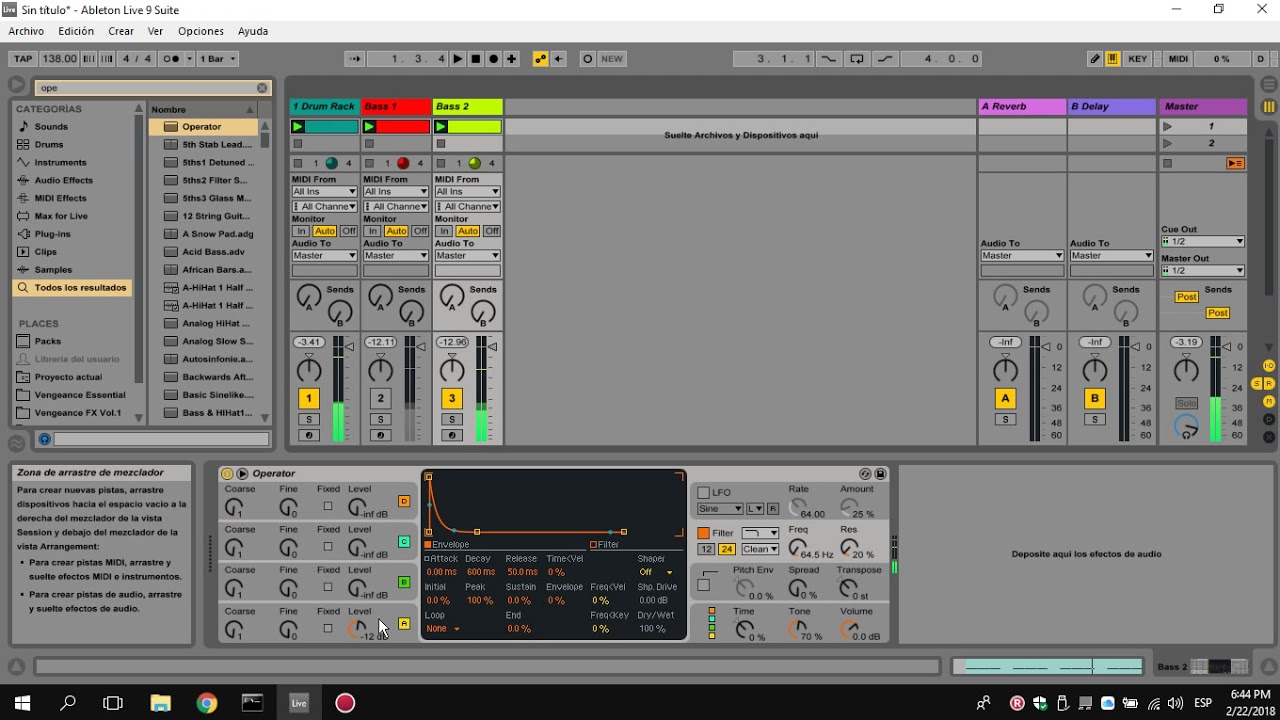Toggle the Operator Filter on/off
Viewport: 1280px width, 720px height.
click(x=703, y=533)
